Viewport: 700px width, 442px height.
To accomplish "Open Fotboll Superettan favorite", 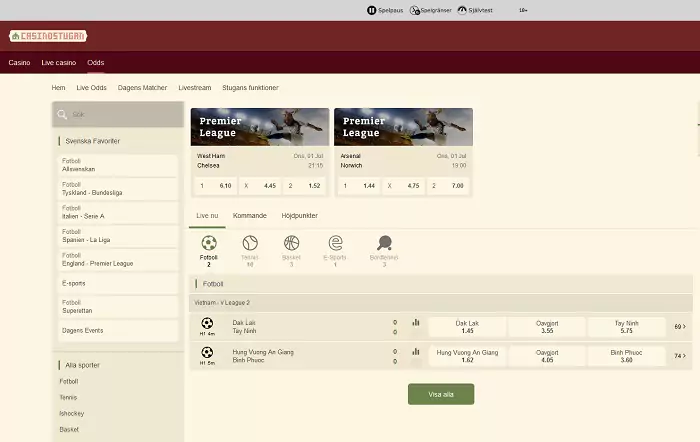I will click(118, 307).
